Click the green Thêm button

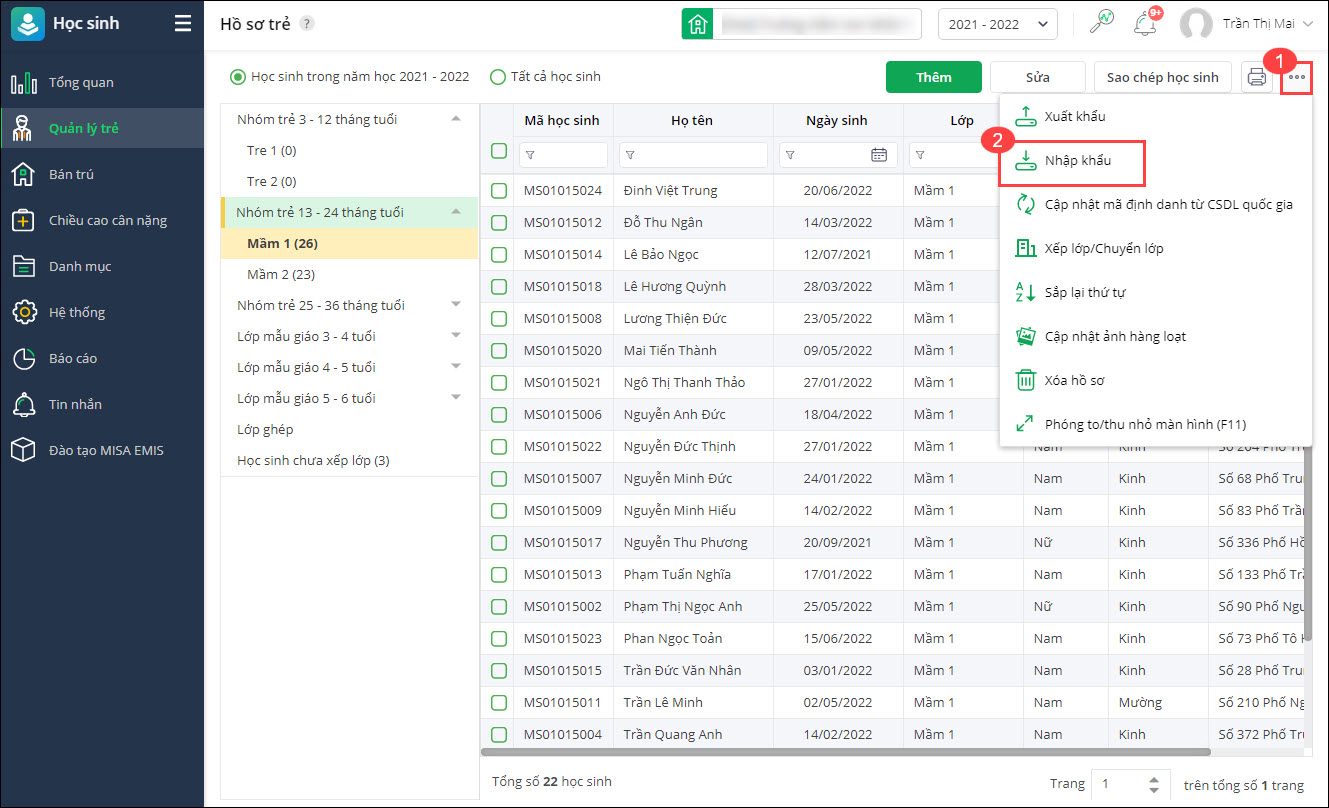coord(933,77)
